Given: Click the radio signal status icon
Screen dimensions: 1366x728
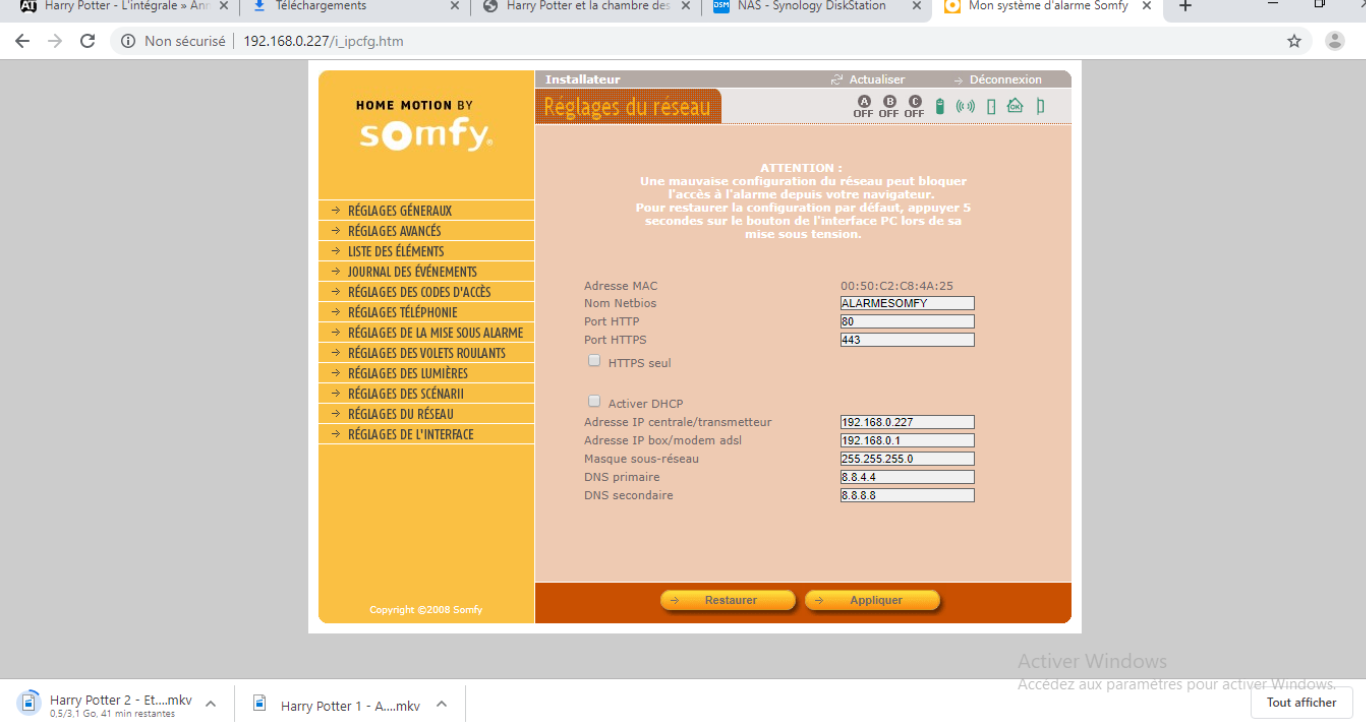Looking at the screenshot, I should click(x=965, y=106).
